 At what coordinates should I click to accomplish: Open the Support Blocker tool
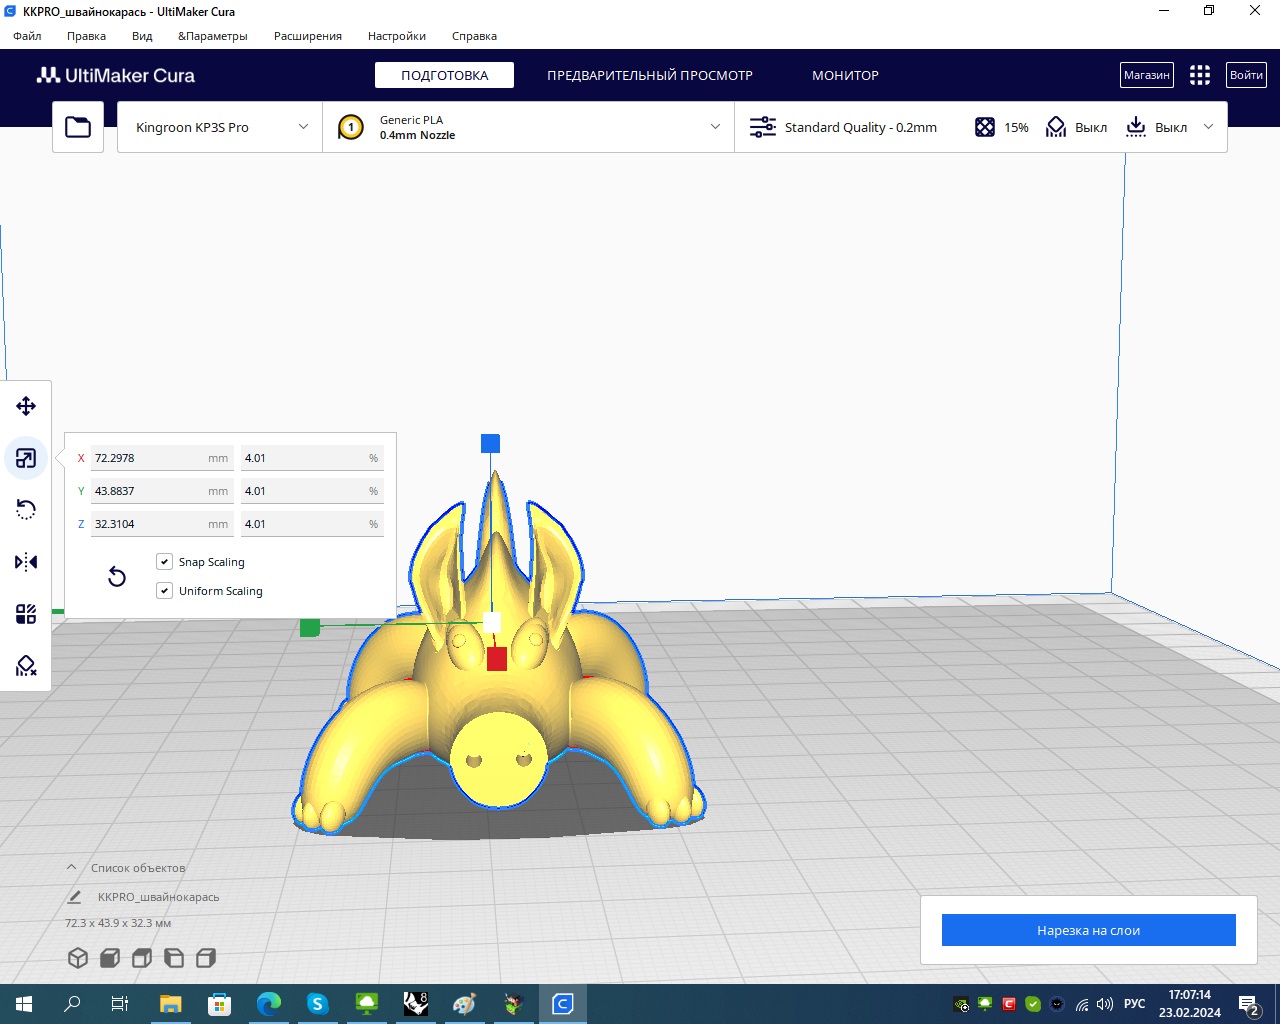26,666
